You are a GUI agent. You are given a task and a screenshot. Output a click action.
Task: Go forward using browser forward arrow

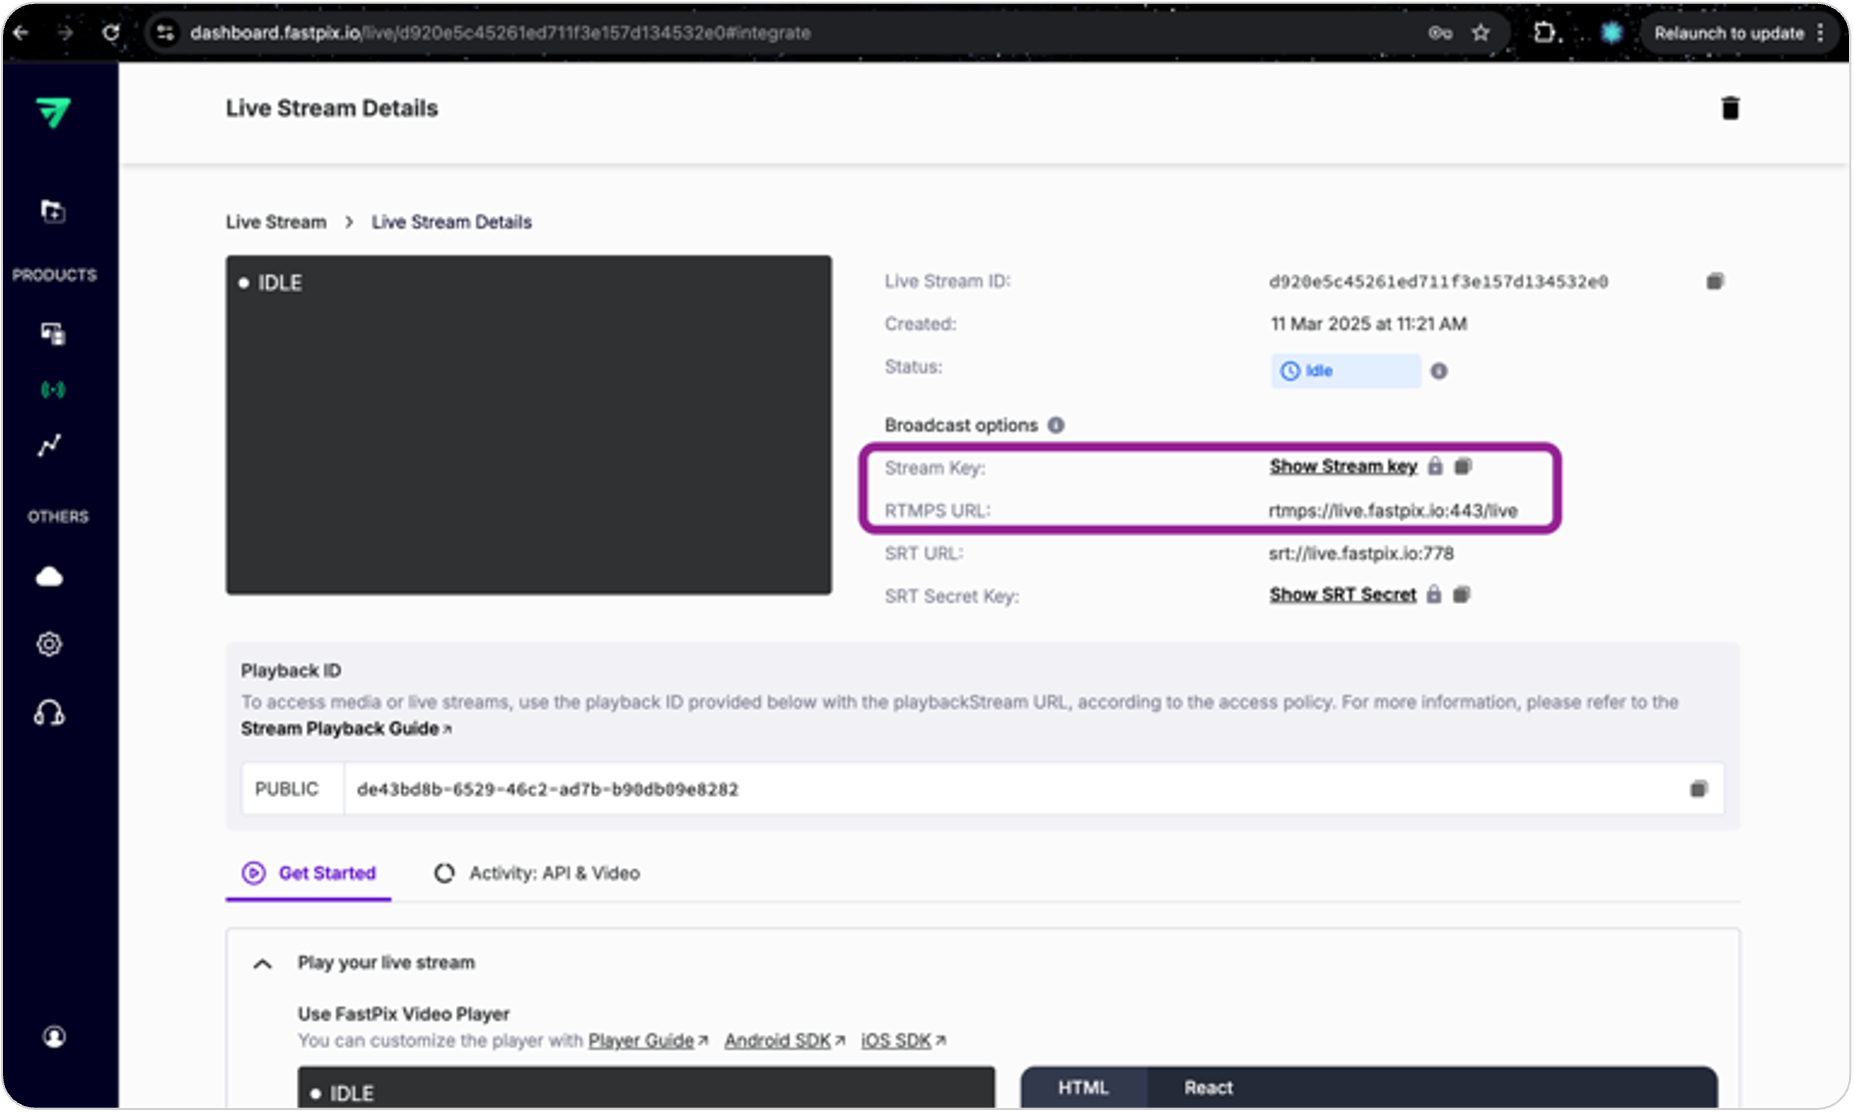[x=66, y=33]
